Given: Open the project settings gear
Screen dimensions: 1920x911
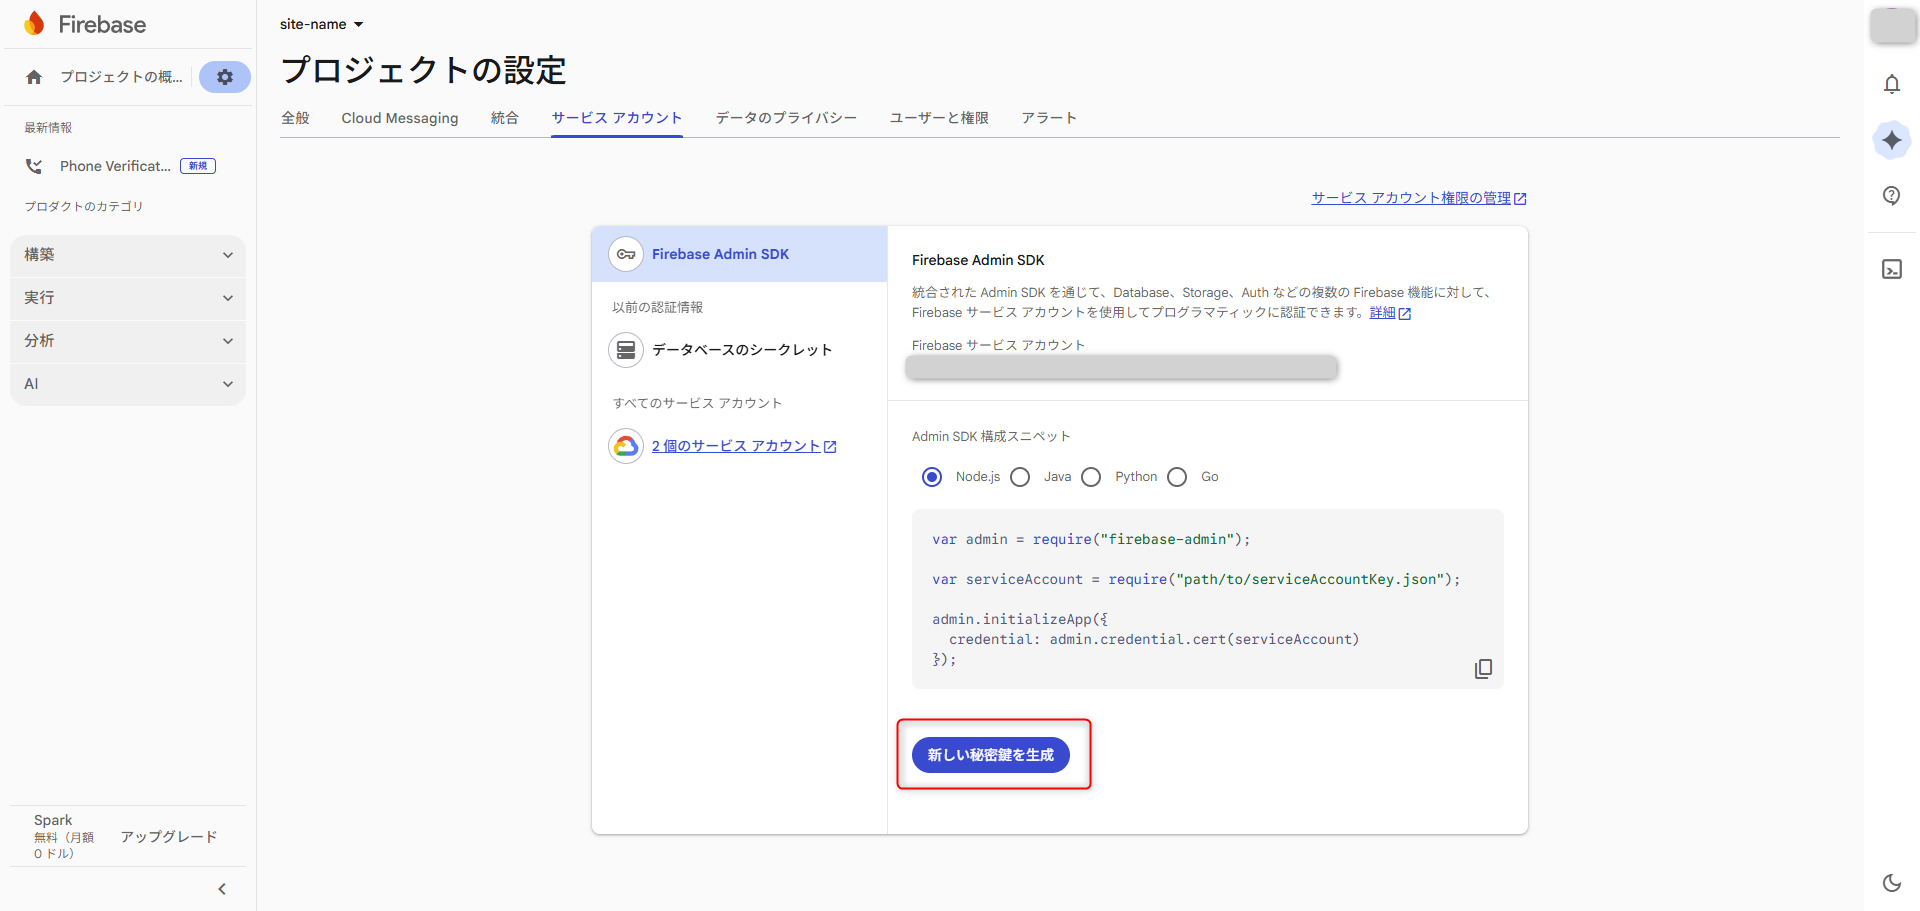Looking at the screenshot, I should [x=224, y=77].
